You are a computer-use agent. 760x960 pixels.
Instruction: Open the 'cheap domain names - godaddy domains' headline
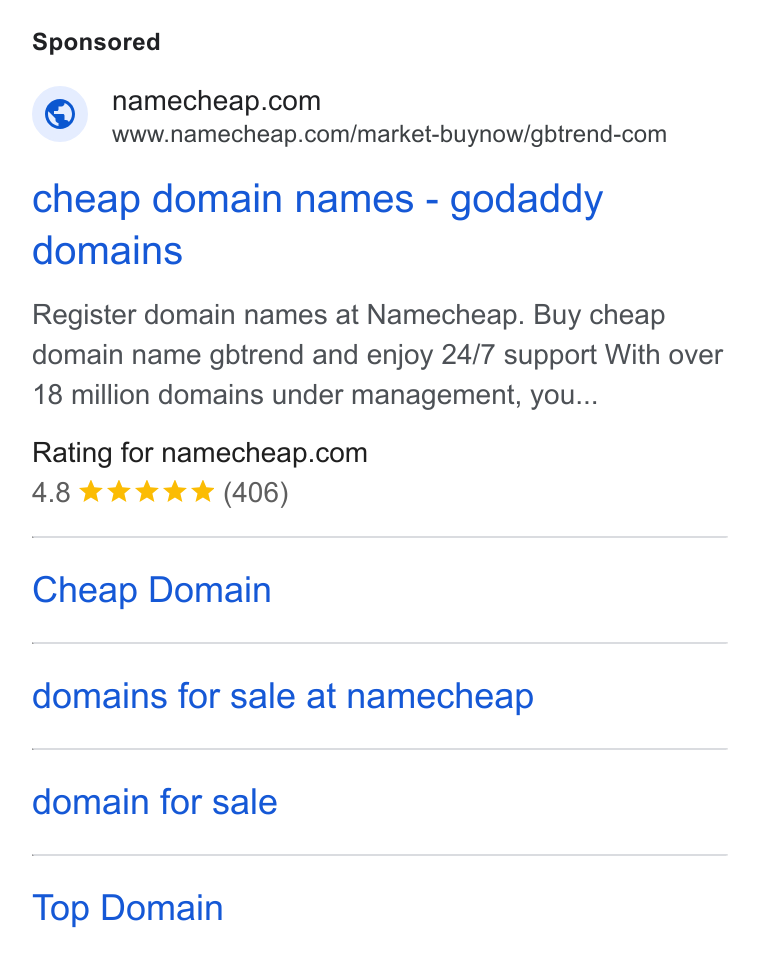(x=317, y=225)
